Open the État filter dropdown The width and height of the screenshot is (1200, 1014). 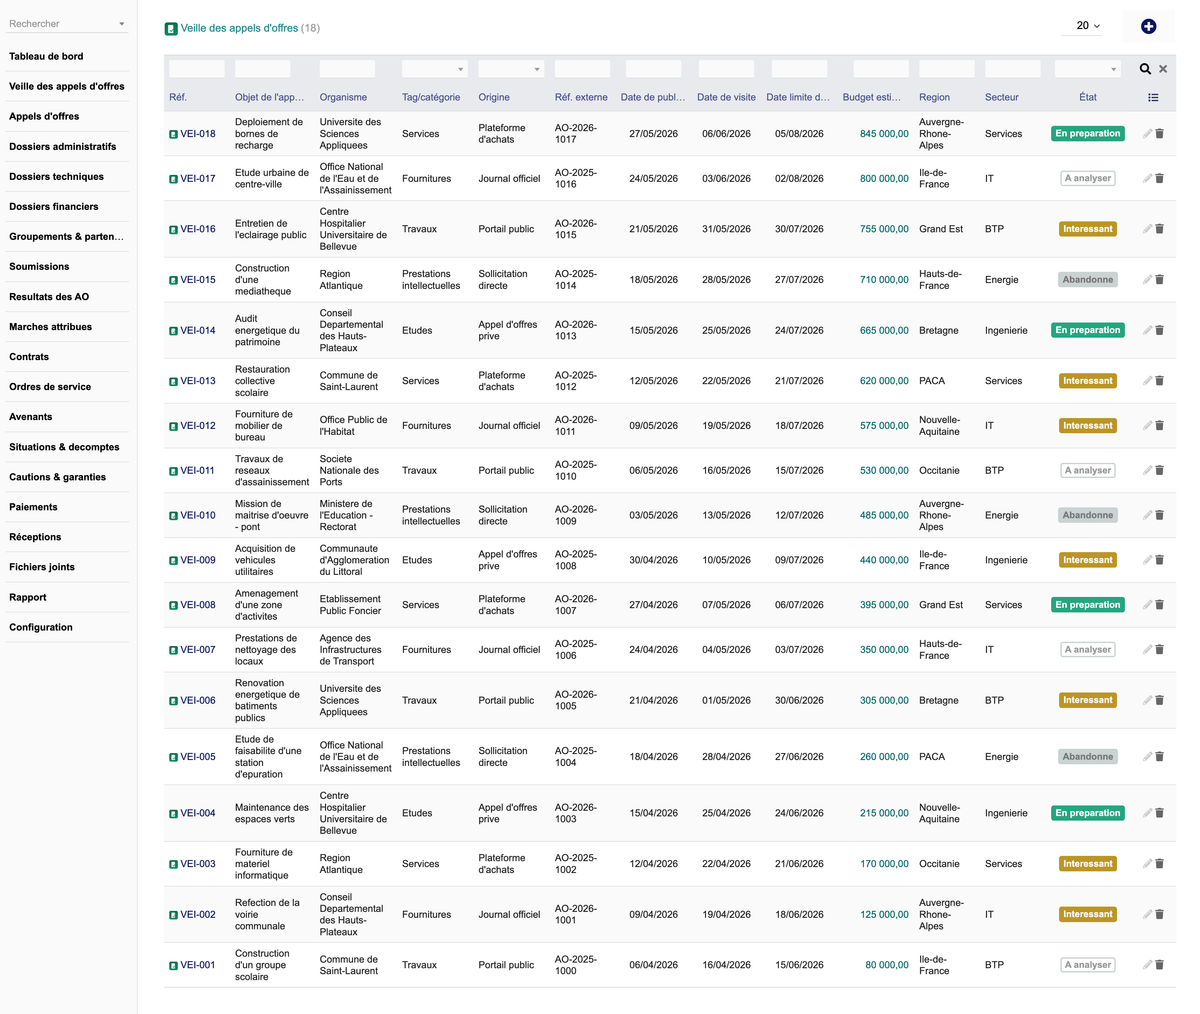(1087, 69)
